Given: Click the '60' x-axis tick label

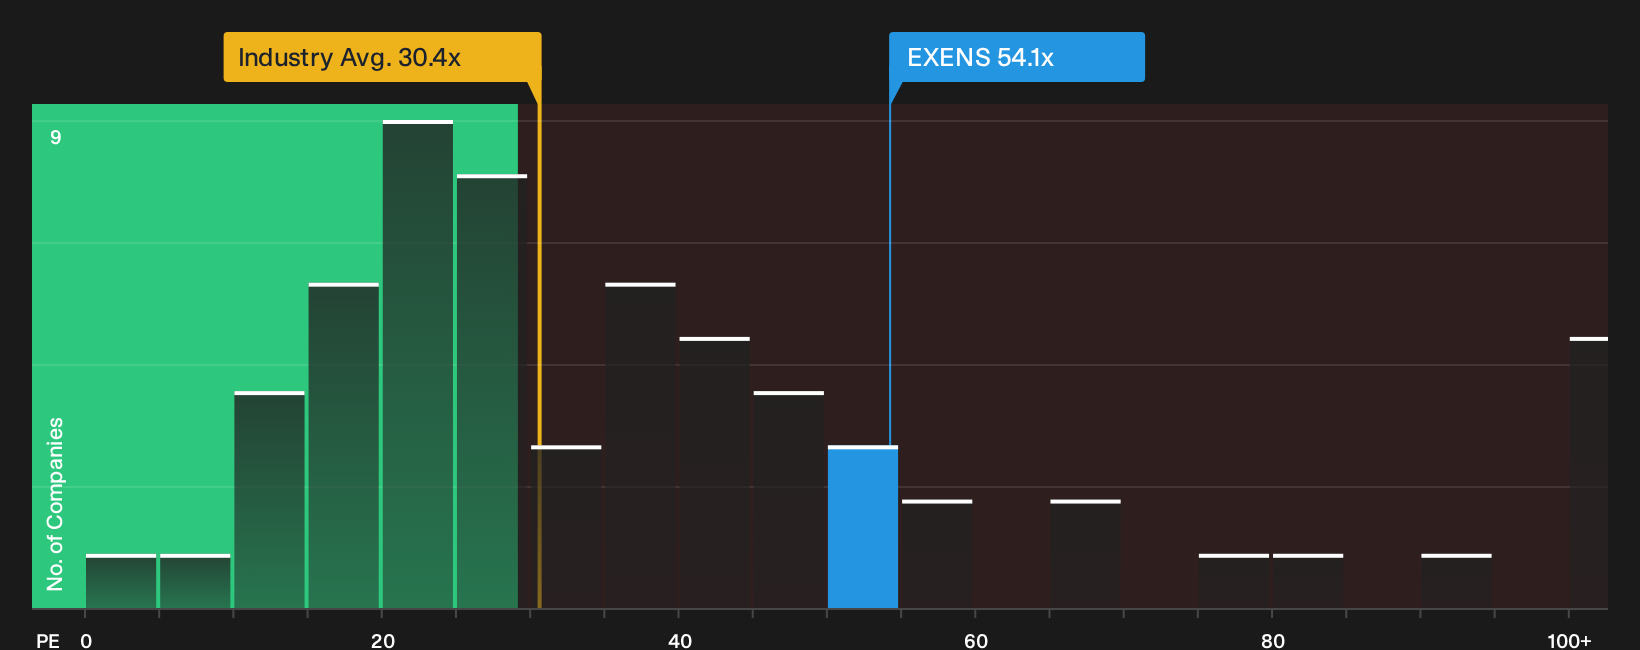Looking at the screenshot, I should pyautogui.click(x=976, y=640).
